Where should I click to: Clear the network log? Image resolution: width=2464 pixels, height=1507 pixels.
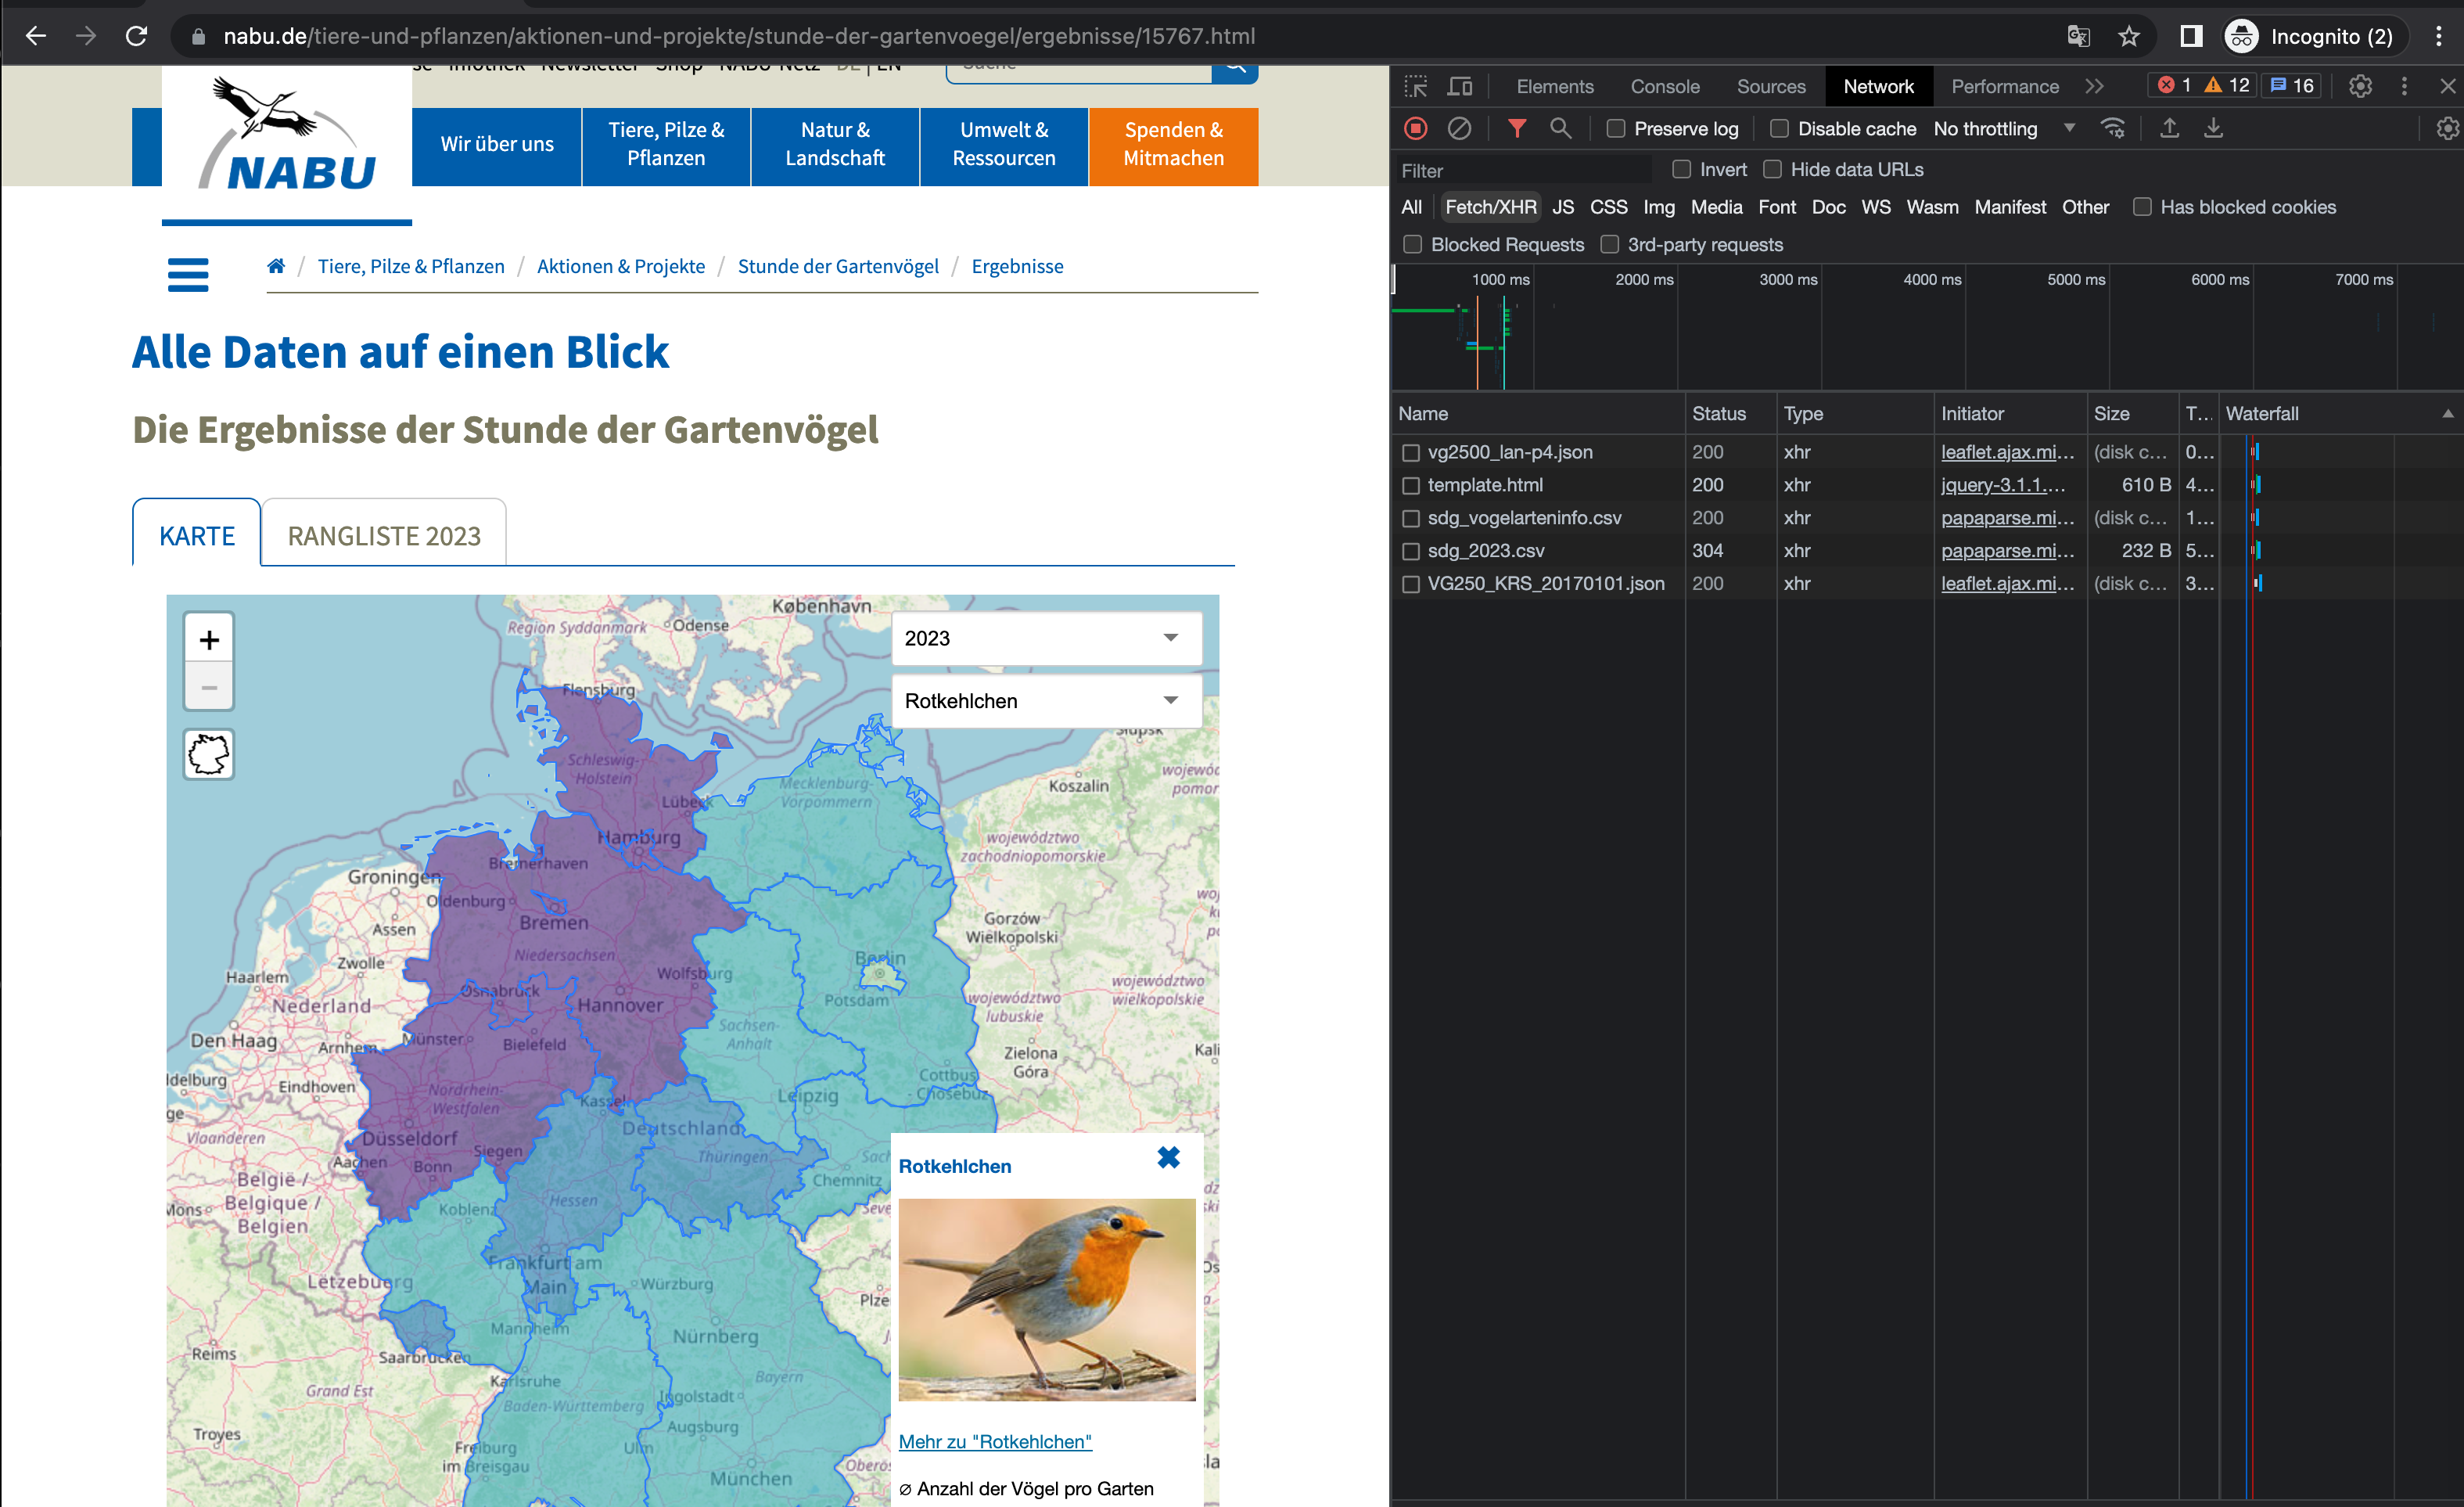(x=1459, y=128)
